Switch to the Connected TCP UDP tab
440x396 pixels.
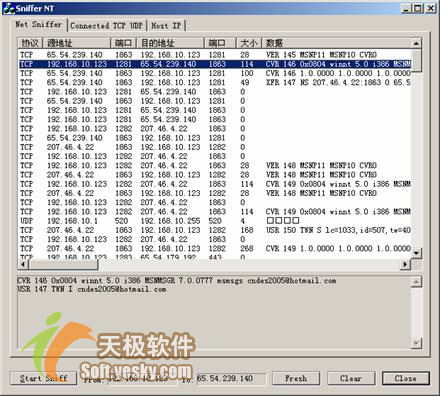(x=106, y=26)
